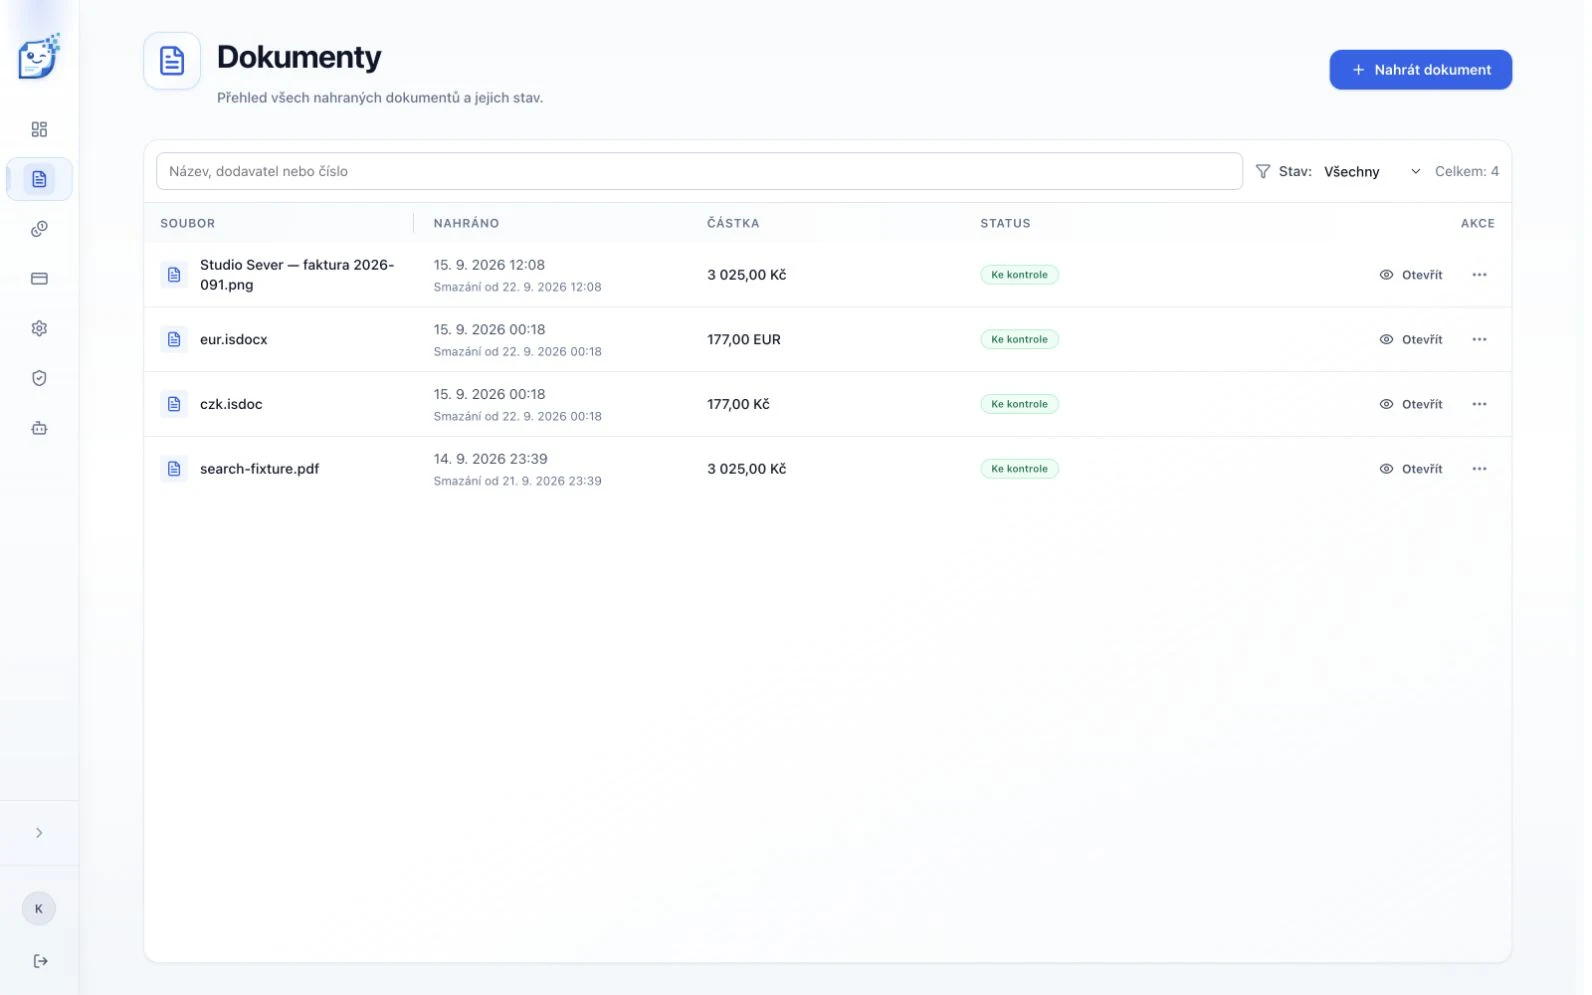
Task: Open the credit card icon in sidebar
Action: (39, 279)
